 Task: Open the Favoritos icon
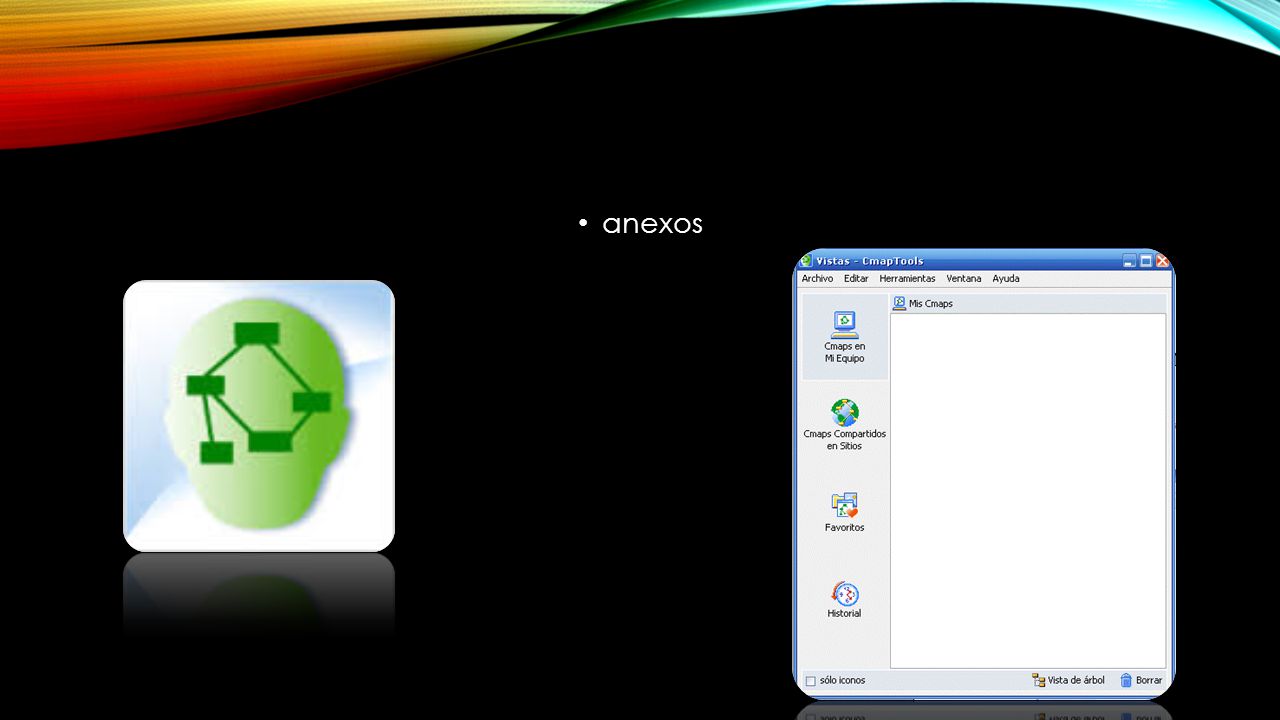pyautogui.click(x=845, y=506)
